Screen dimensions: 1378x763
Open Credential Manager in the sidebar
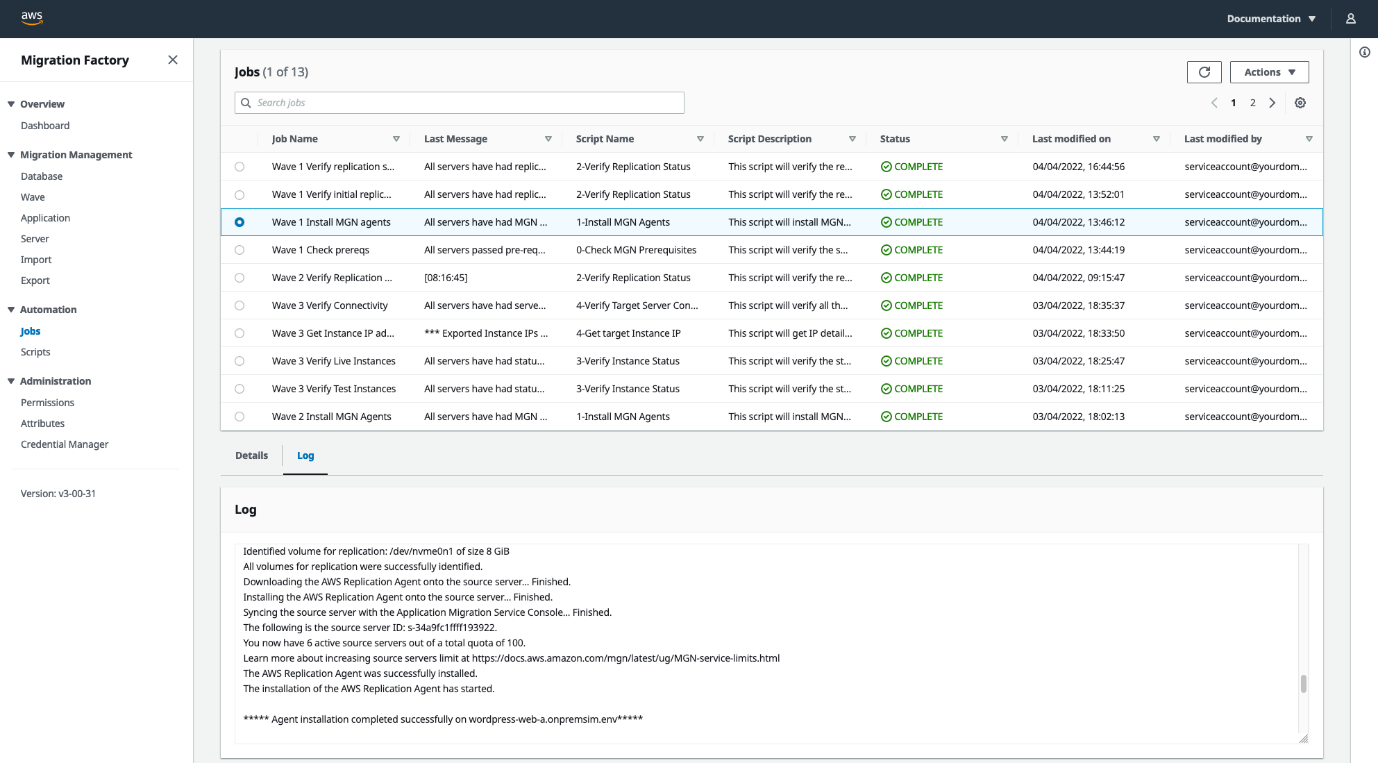tap(64, 444)
